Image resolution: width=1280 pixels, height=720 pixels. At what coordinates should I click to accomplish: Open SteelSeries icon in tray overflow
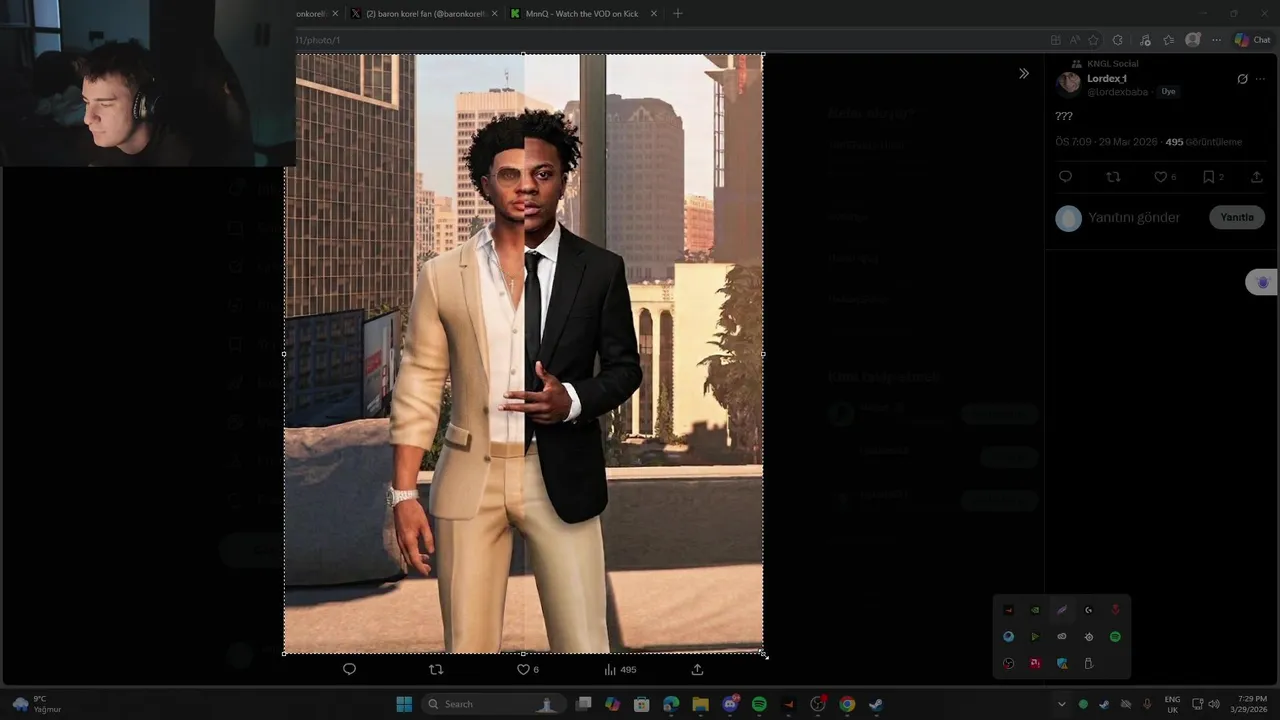click(1089, 636)
